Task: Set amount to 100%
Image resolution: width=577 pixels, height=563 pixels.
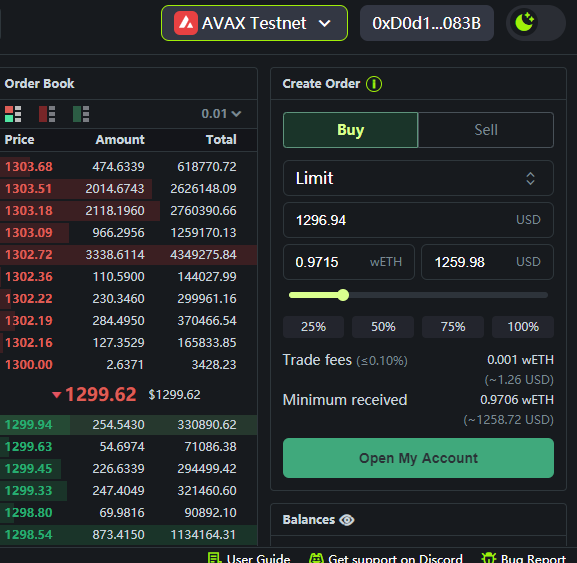Action: click(x=523, y=327)
